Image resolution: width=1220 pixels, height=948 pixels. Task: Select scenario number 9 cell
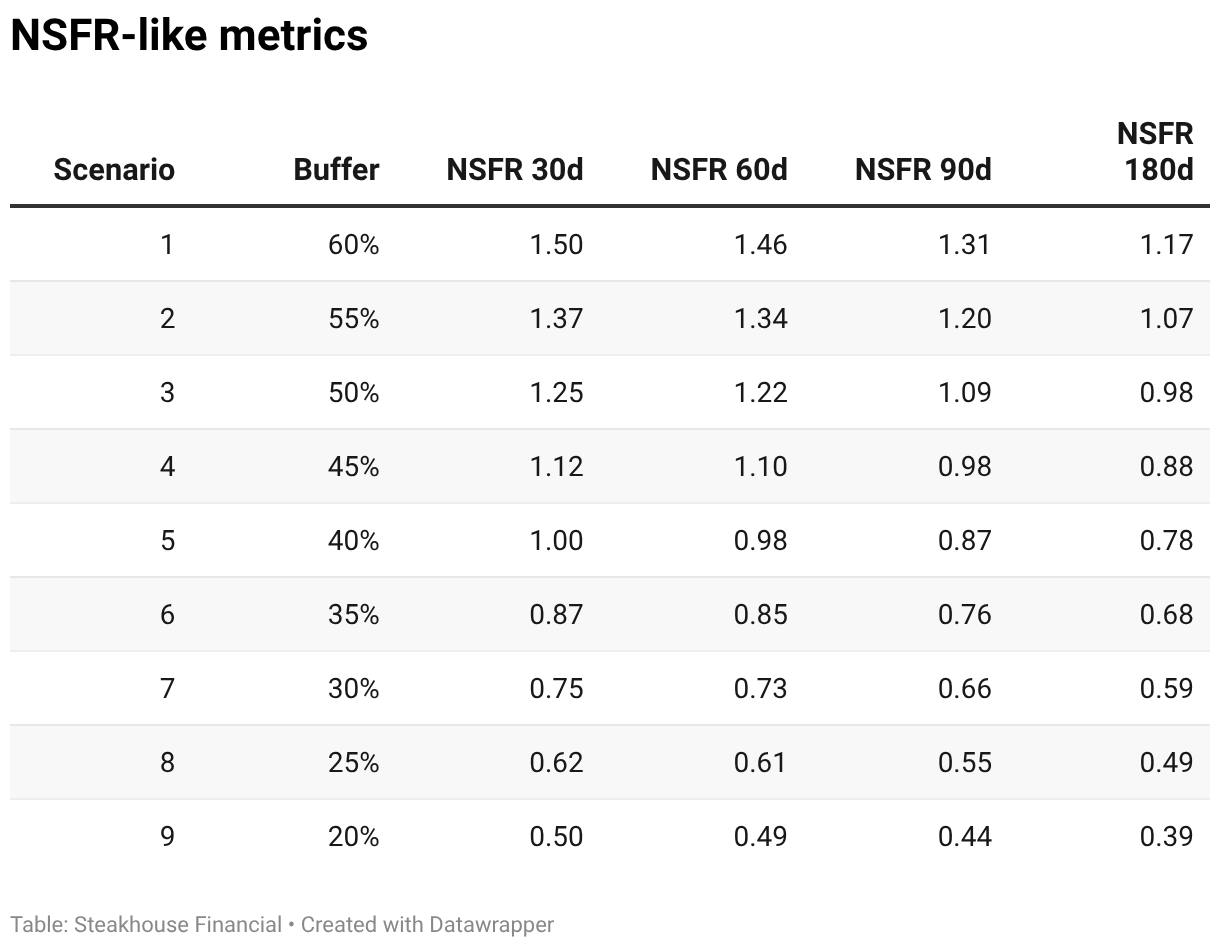[x=167, y=837]
